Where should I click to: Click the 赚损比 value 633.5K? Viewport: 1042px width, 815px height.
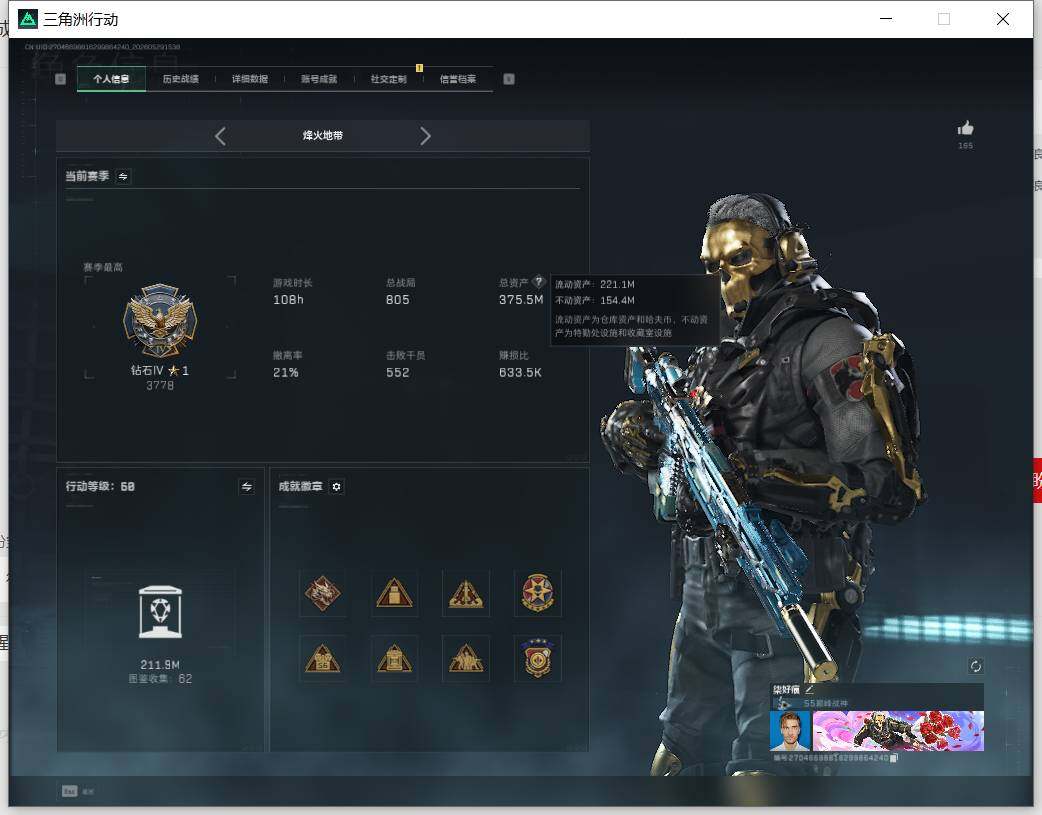pyautogui.click(x=520, y=373)
